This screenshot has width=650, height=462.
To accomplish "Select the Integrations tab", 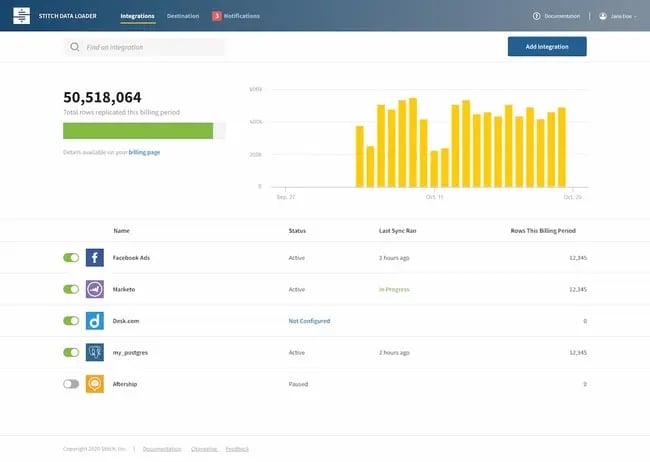I will [137, 16].
